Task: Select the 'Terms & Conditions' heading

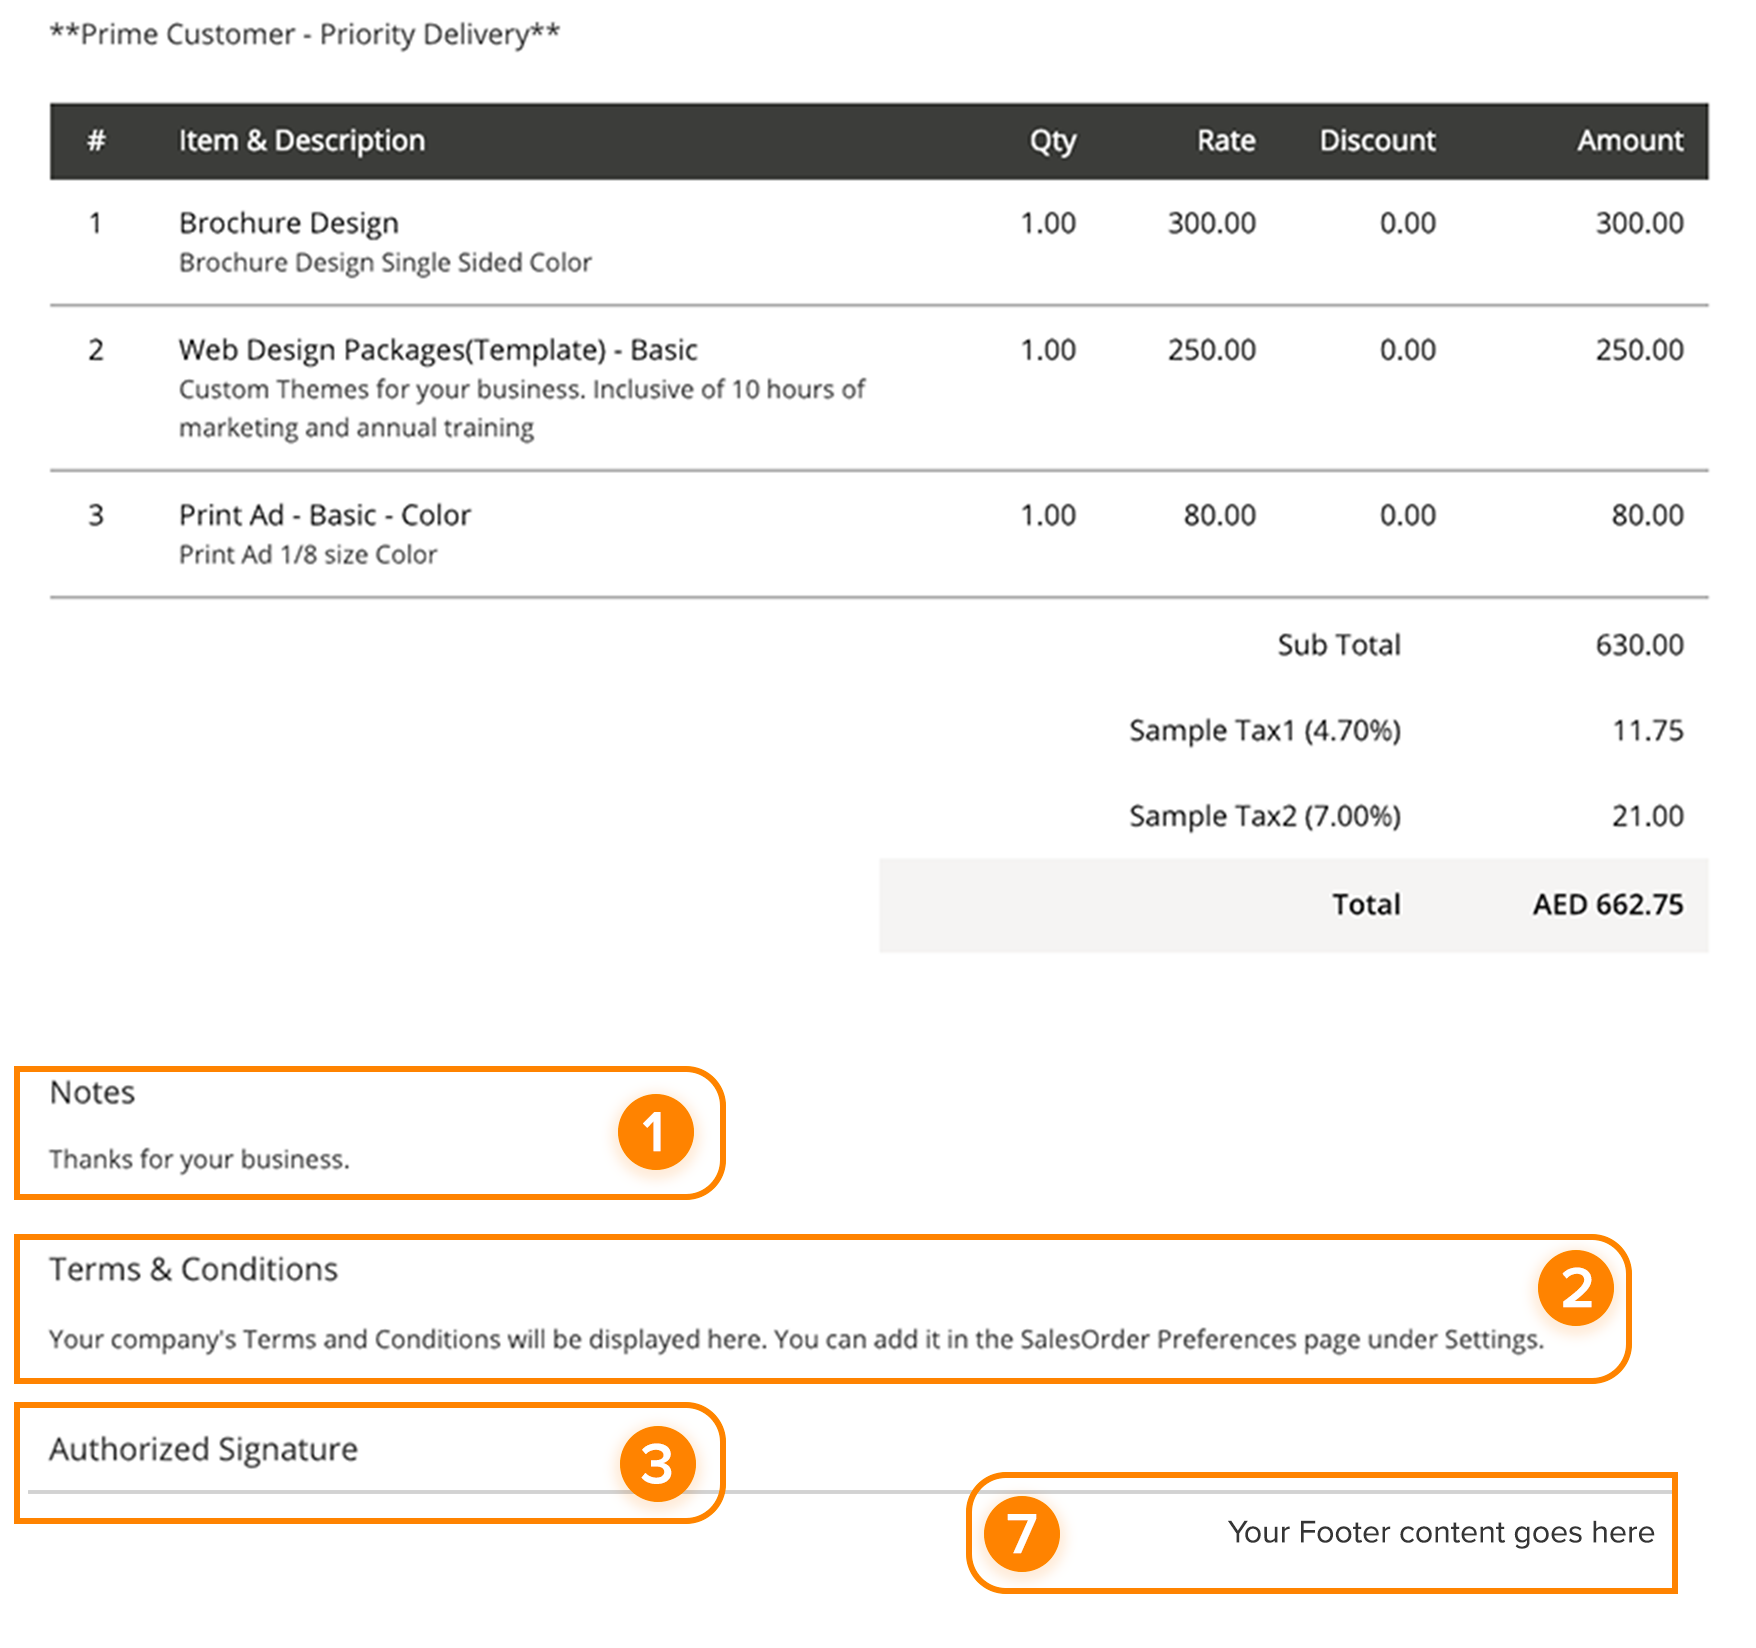Action: click(x=193, y=1269)
